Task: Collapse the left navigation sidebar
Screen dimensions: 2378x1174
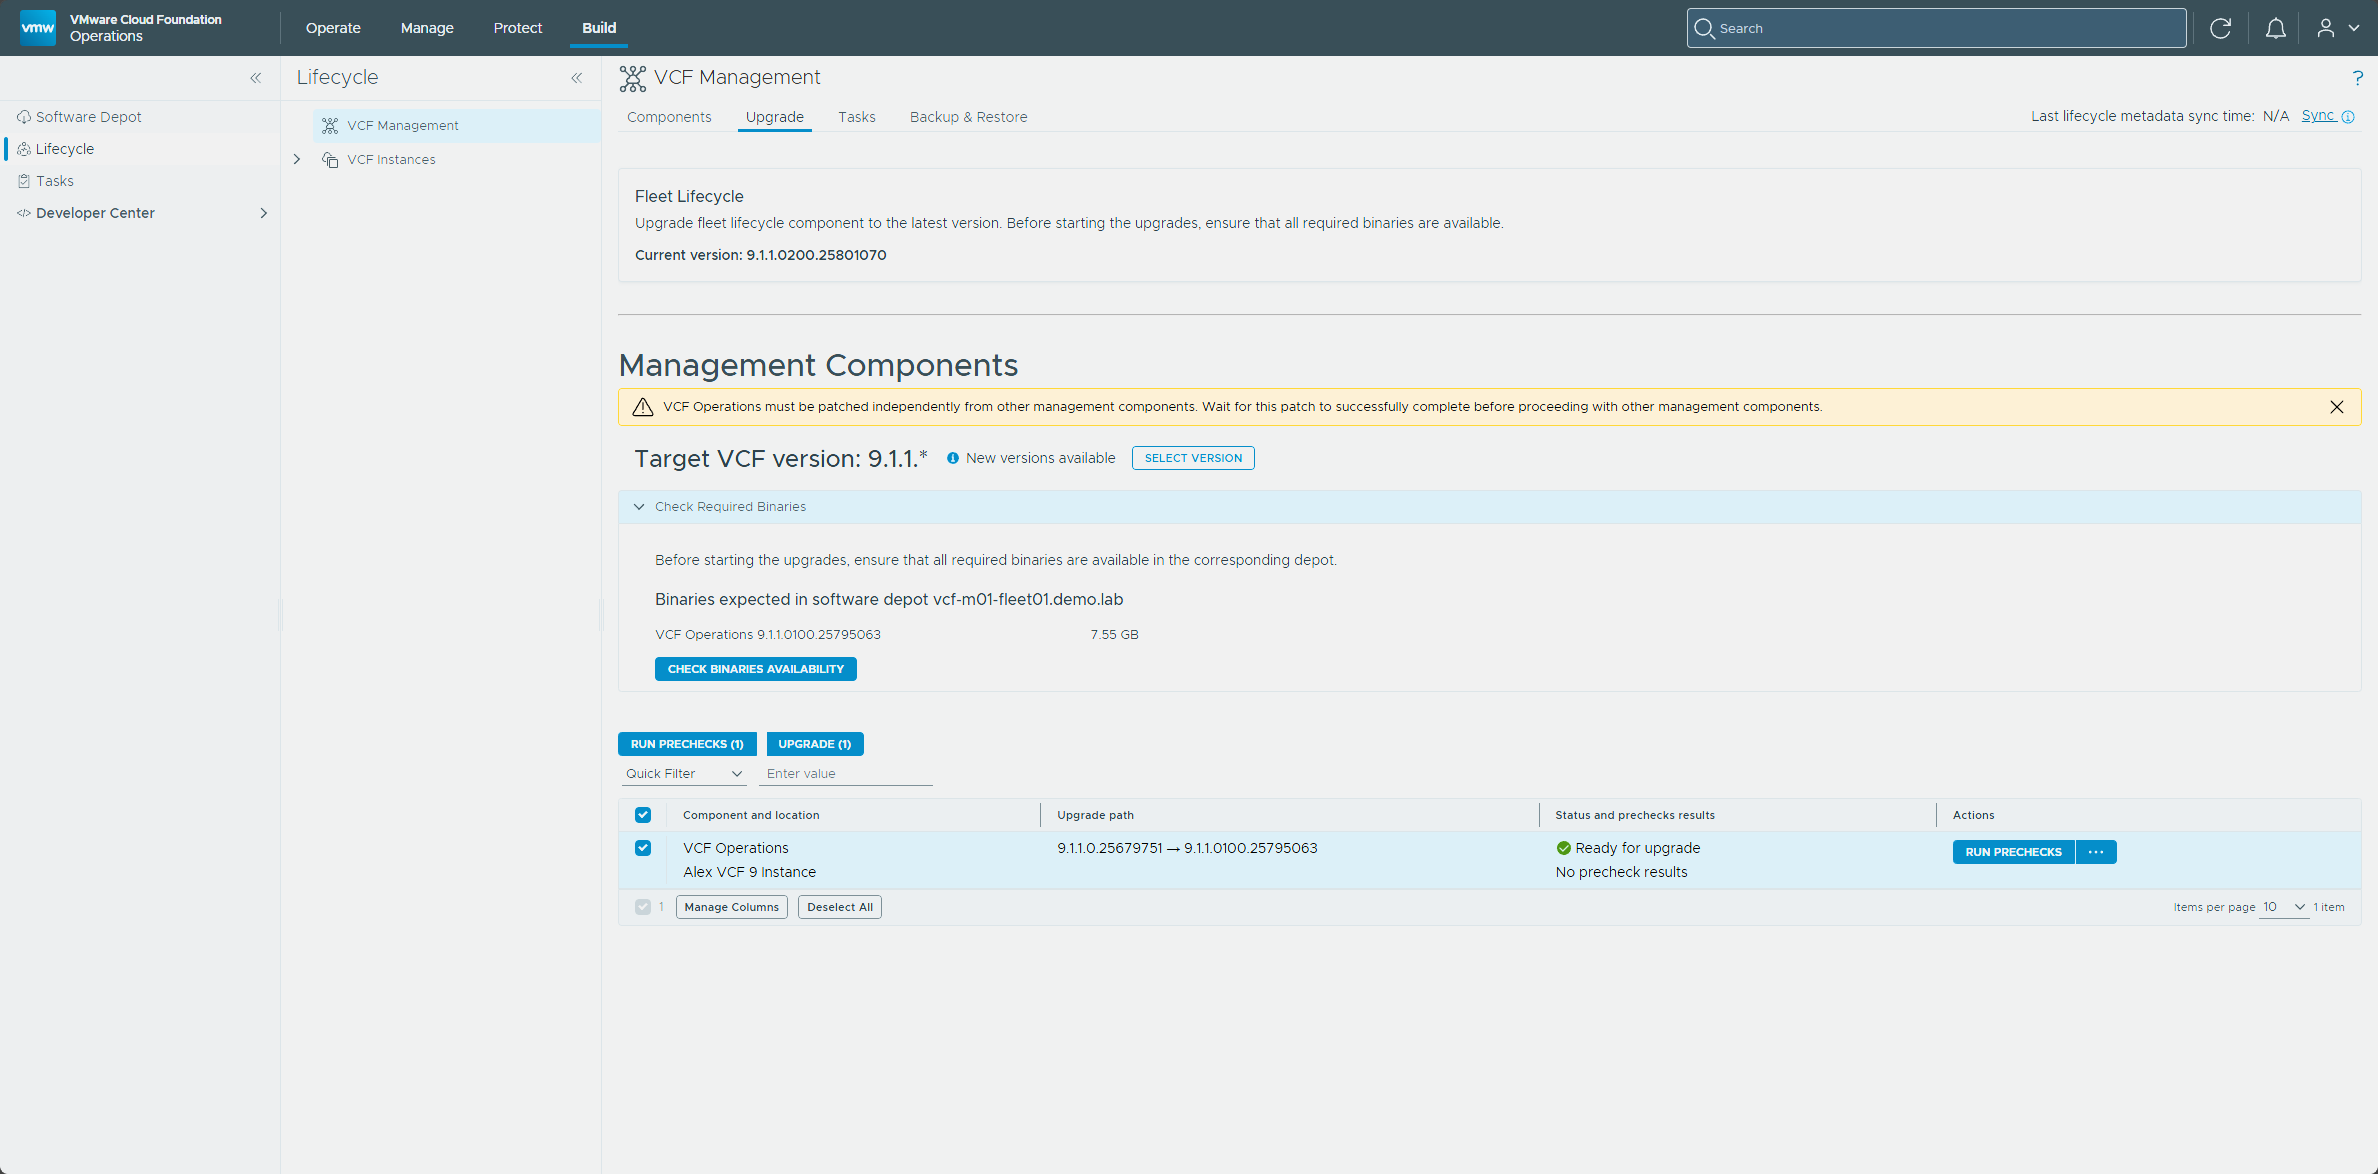Action: coord(256,78)
